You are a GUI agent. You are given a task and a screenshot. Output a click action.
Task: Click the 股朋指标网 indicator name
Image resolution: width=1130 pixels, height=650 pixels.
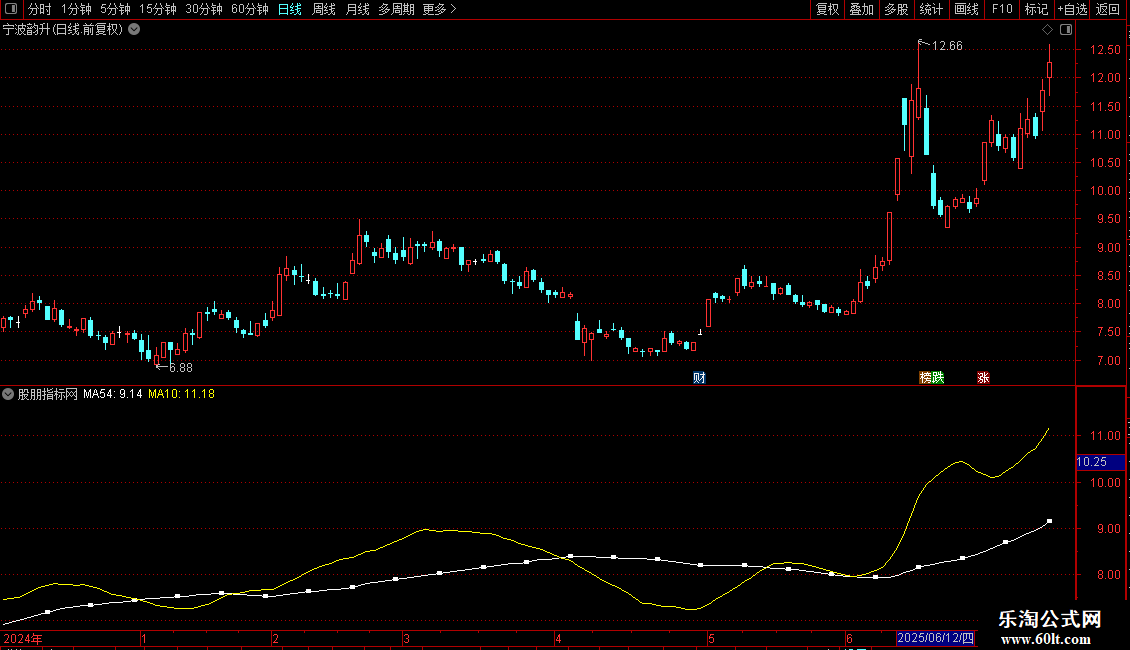(x=48, y=394)
